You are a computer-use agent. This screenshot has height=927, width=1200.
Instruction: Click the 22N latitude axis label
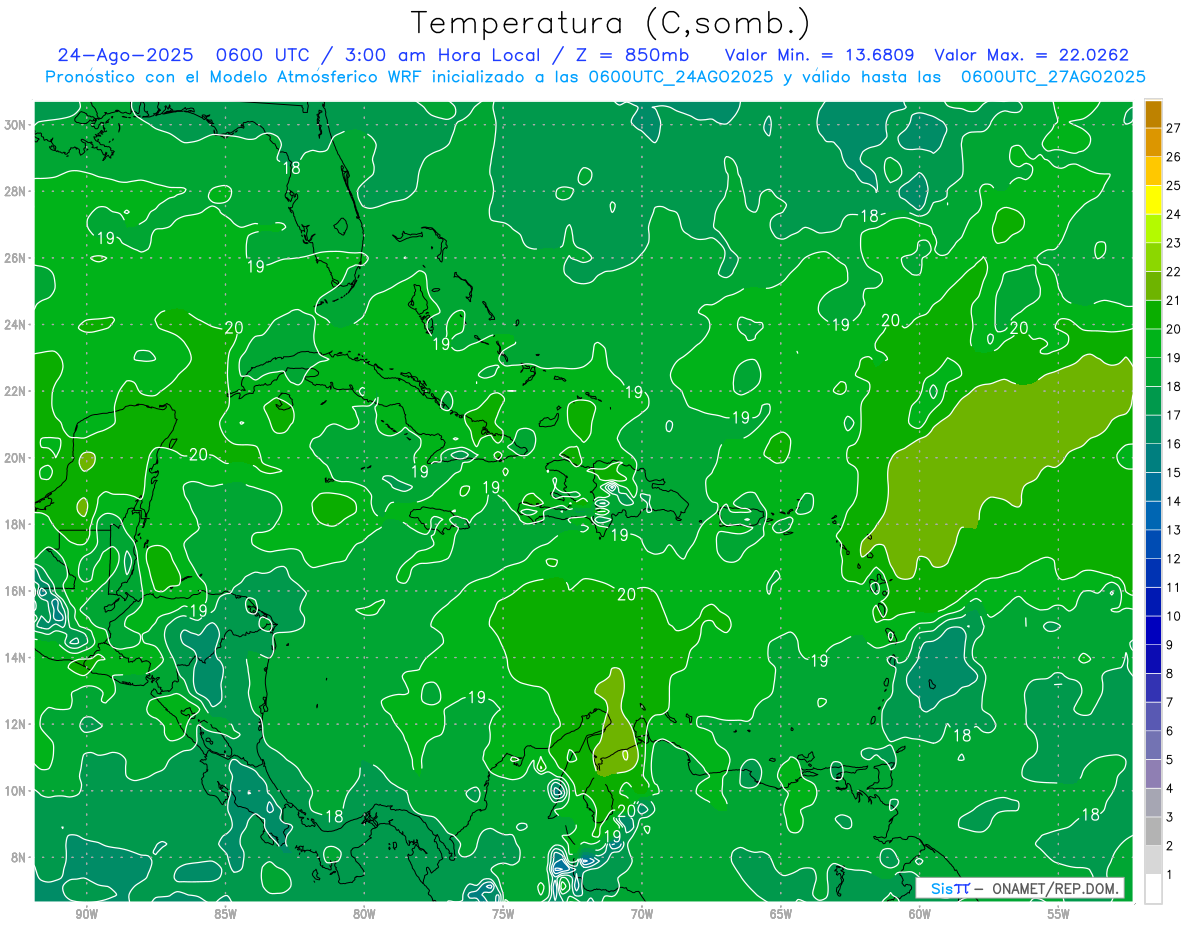pyautogui.click(x=17, y=391)
